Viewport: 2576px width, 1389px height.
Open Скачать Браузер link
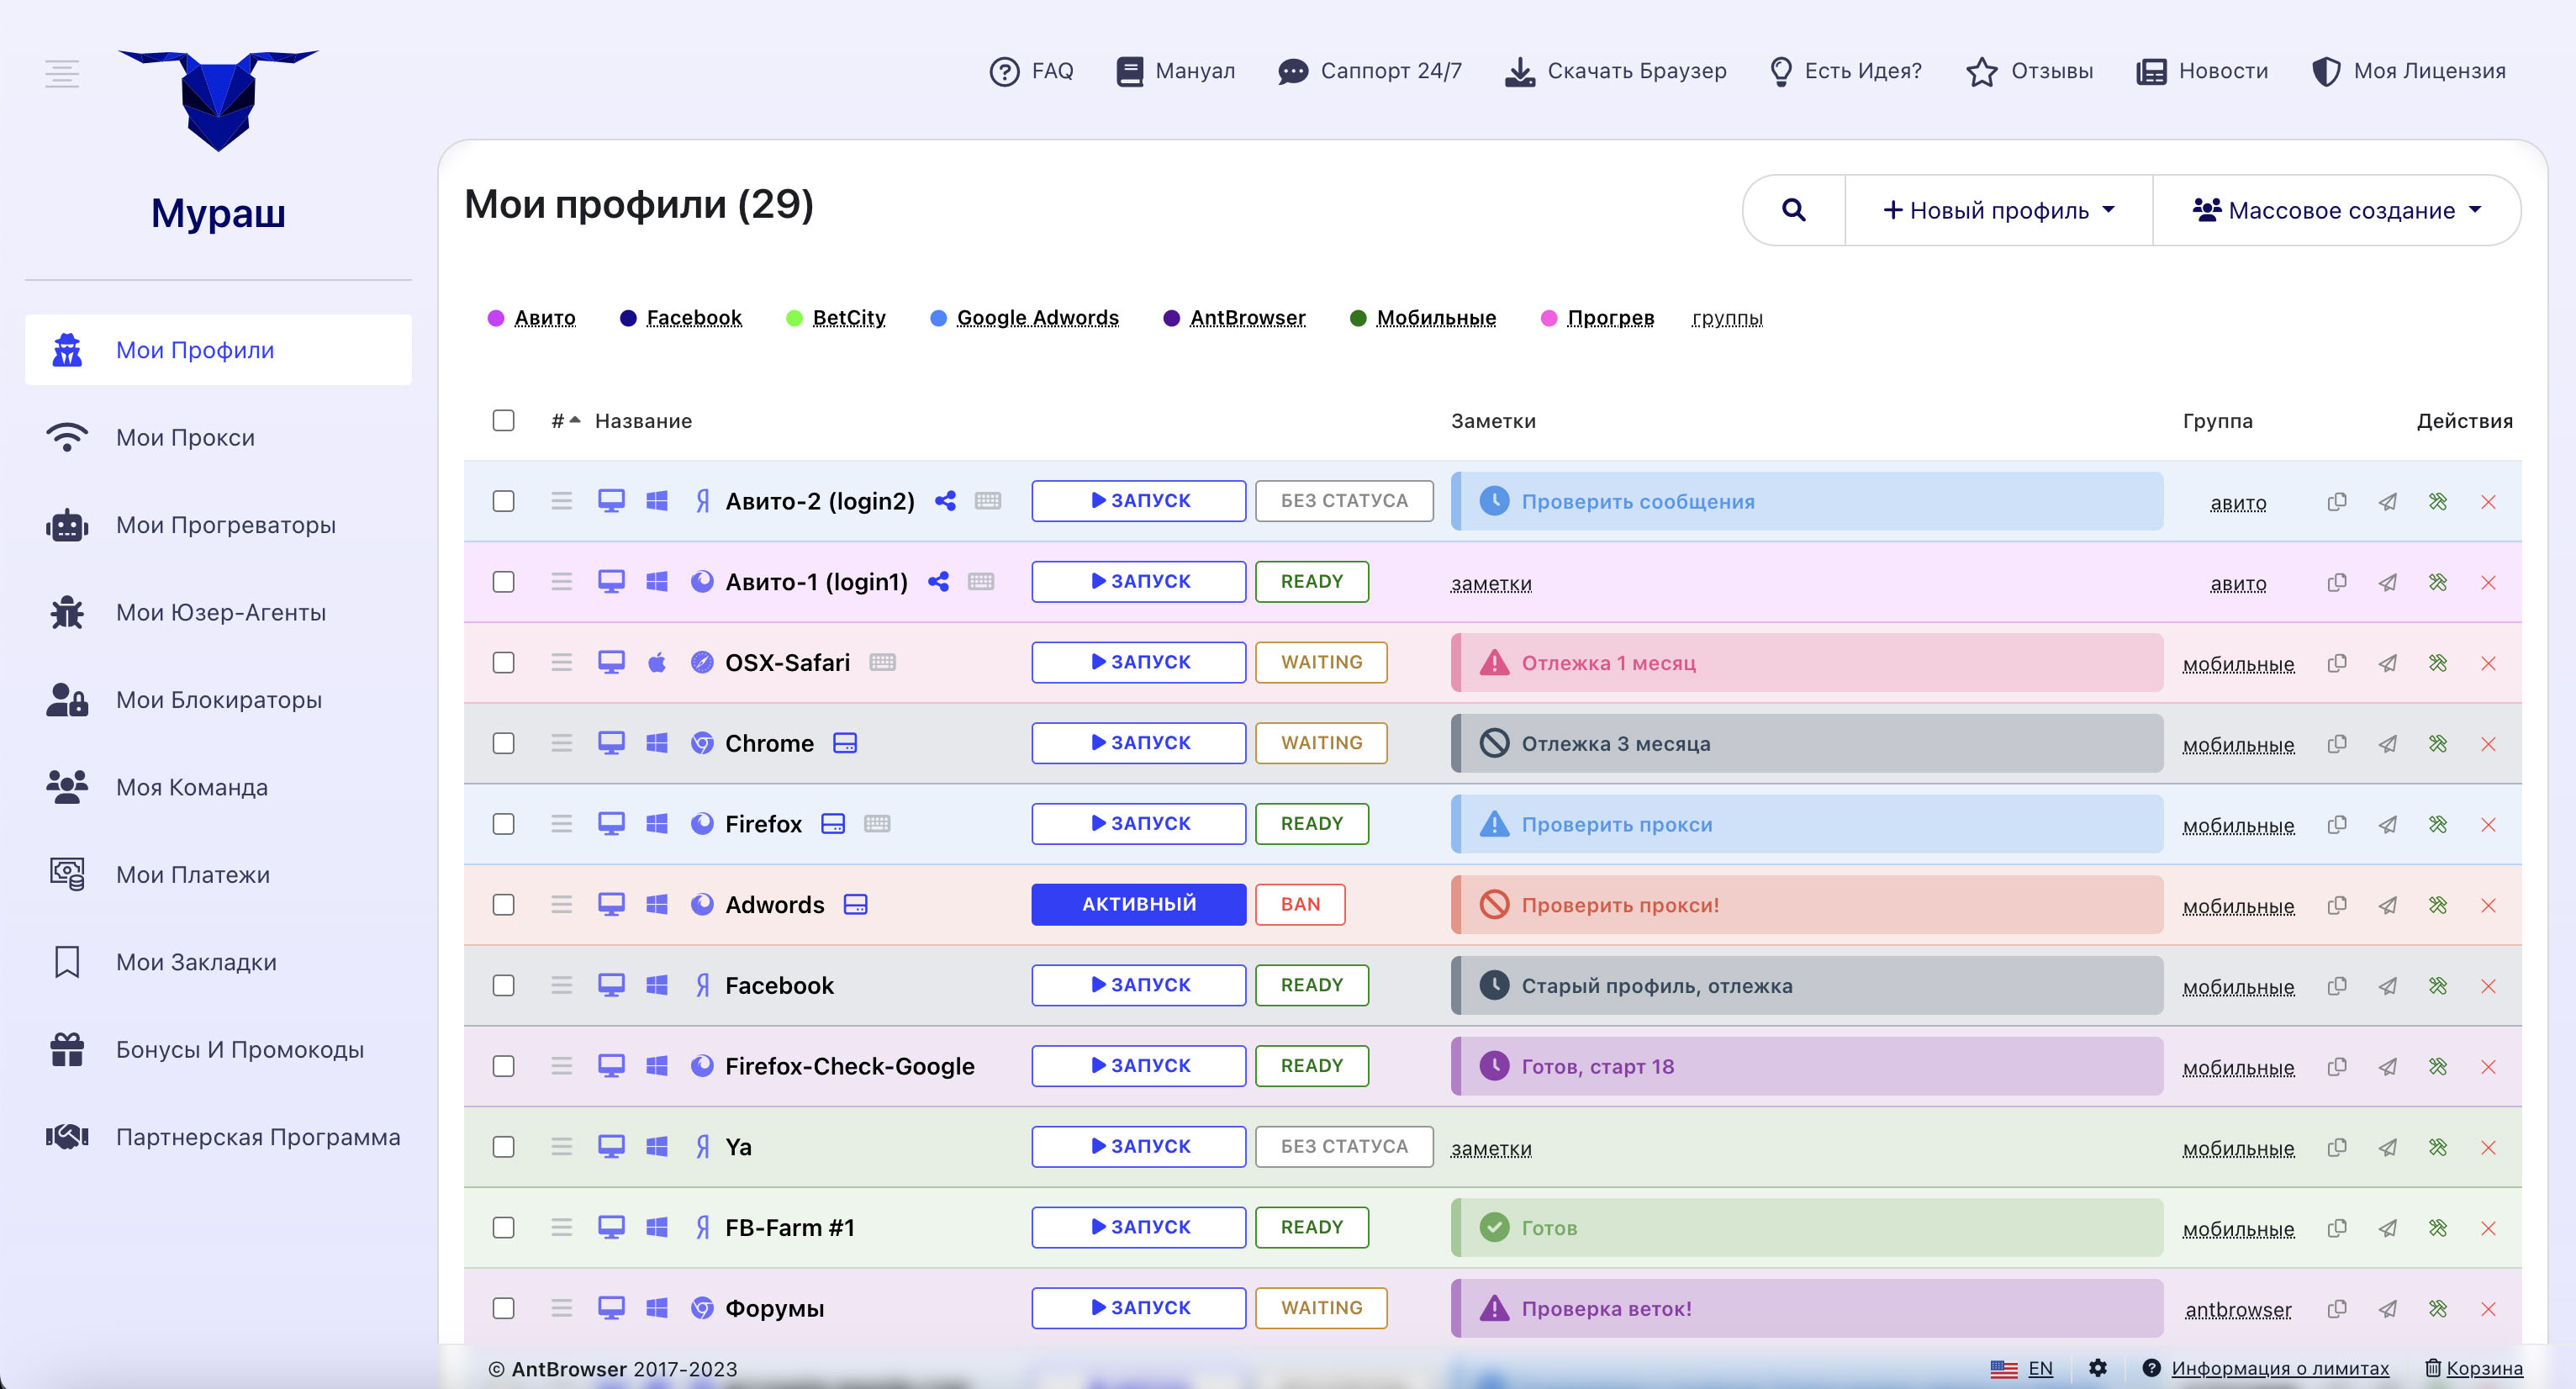click(x=1615, y=71)
